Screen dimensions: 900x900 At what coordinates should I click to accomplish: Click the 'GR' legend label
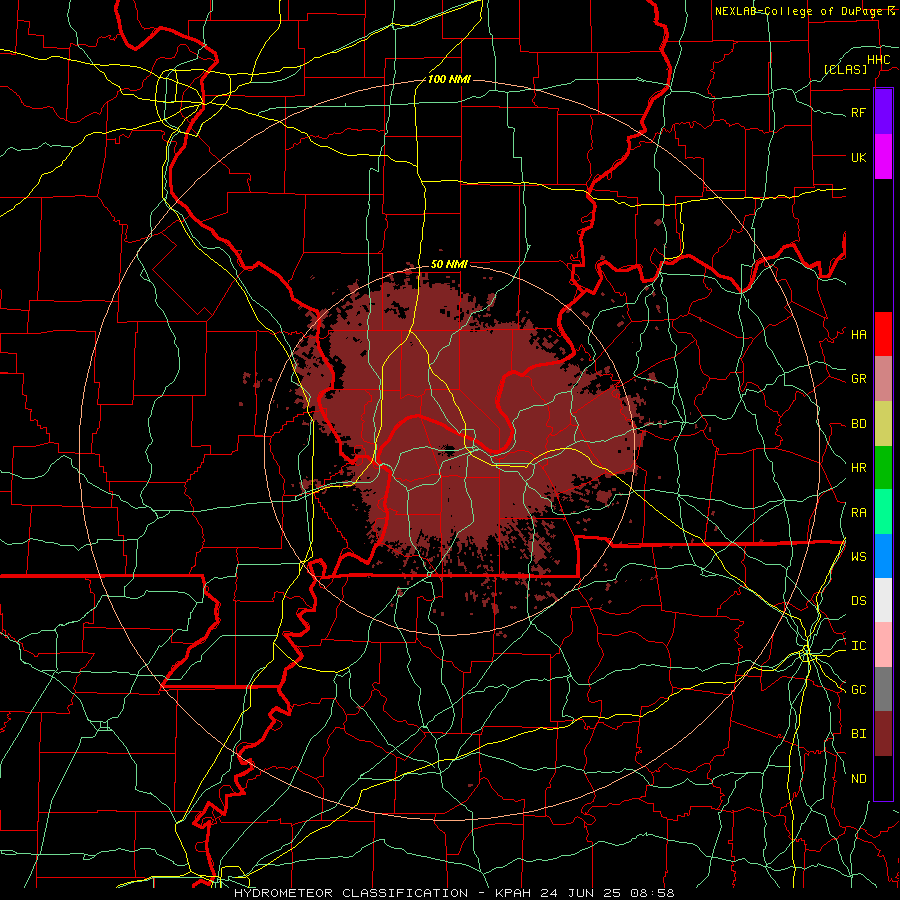[x=859, y=379]
